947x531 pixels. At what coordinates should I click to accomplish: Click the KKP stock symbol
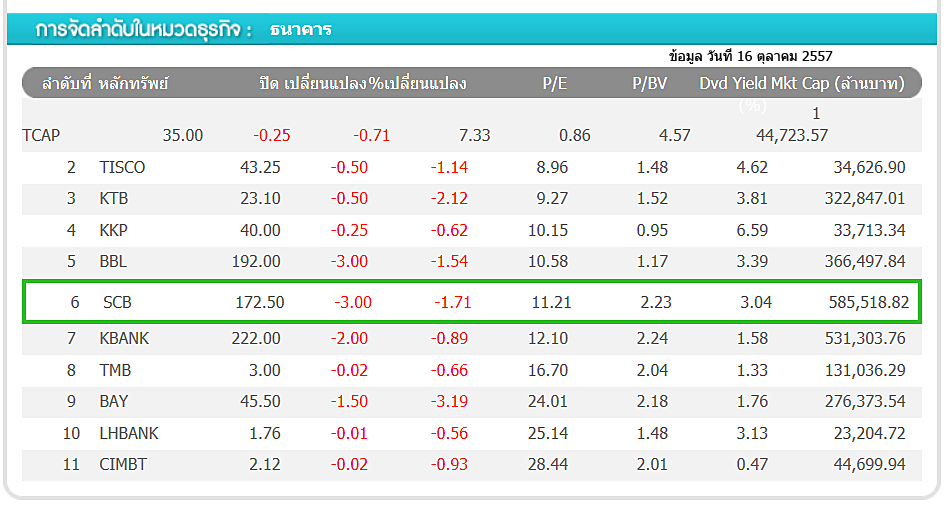pos(114,231)
